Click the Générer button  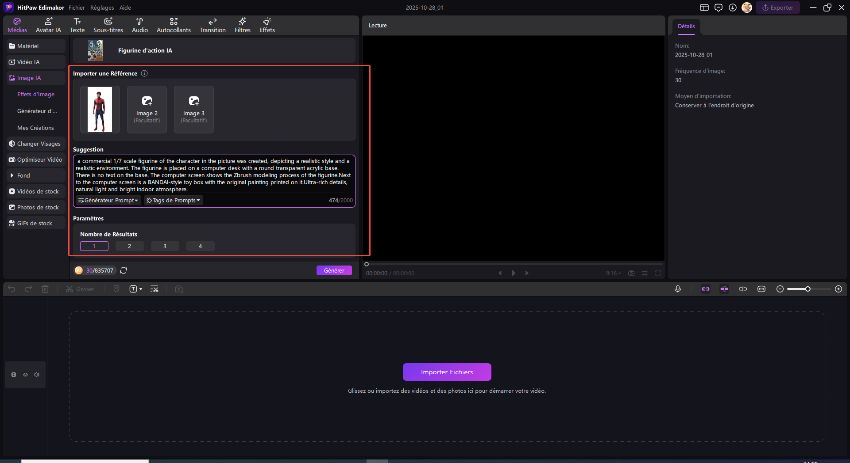point(333,270)
